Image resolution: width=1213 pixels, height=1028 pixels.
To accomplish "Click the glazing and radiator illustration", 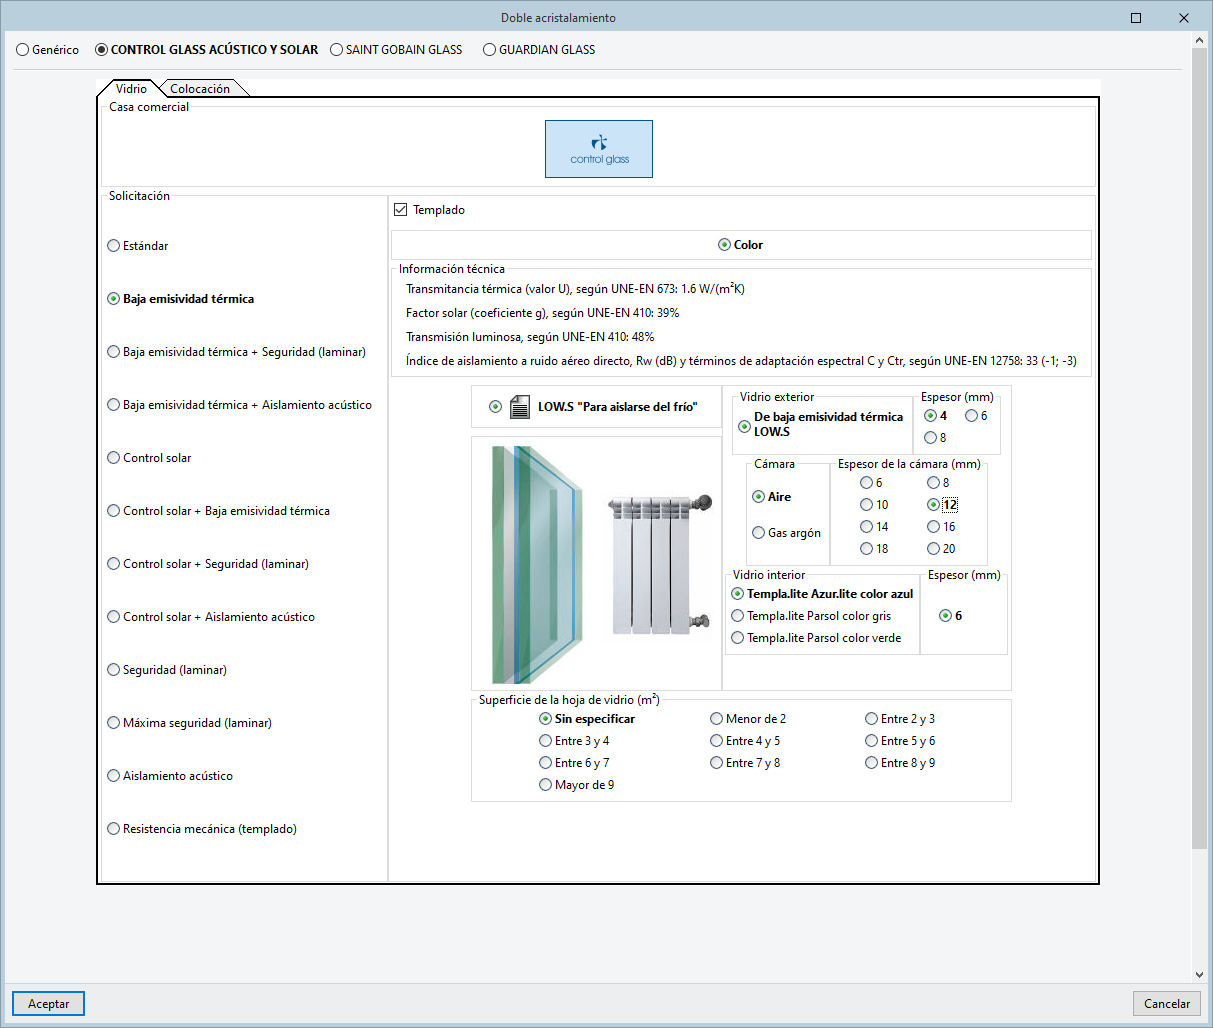I will pyautogui.click(x=597, y=563).
